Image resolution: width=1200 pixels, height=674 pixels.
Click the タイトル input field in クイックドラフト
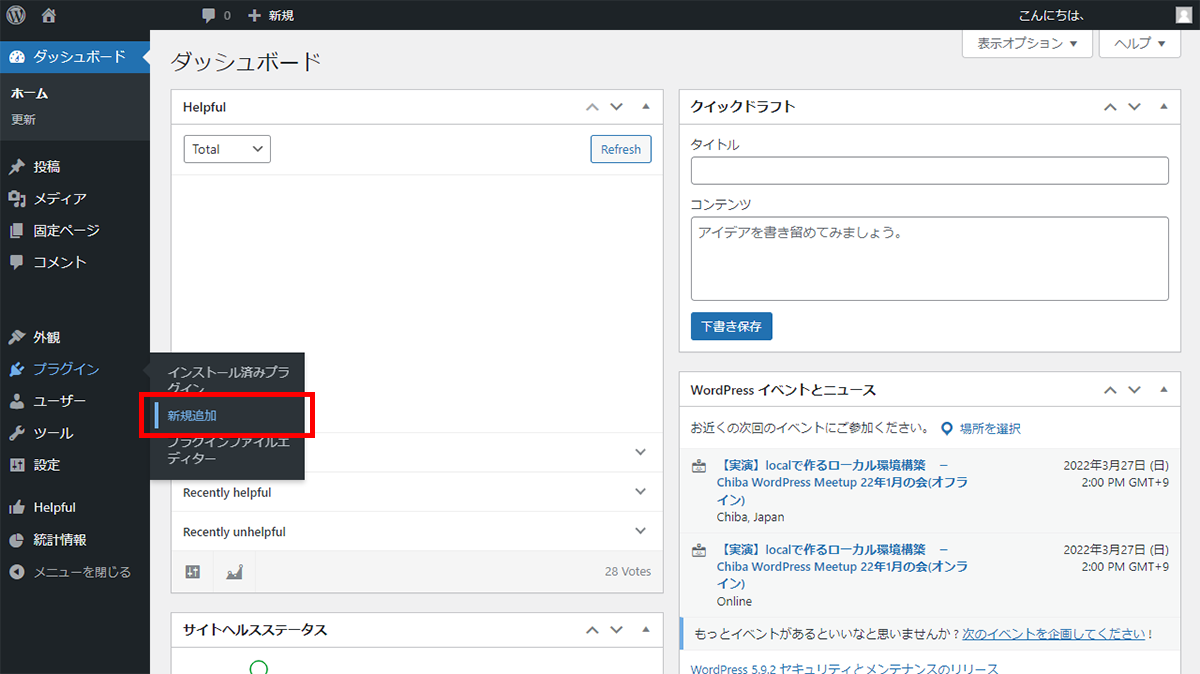tap(929, 170)
